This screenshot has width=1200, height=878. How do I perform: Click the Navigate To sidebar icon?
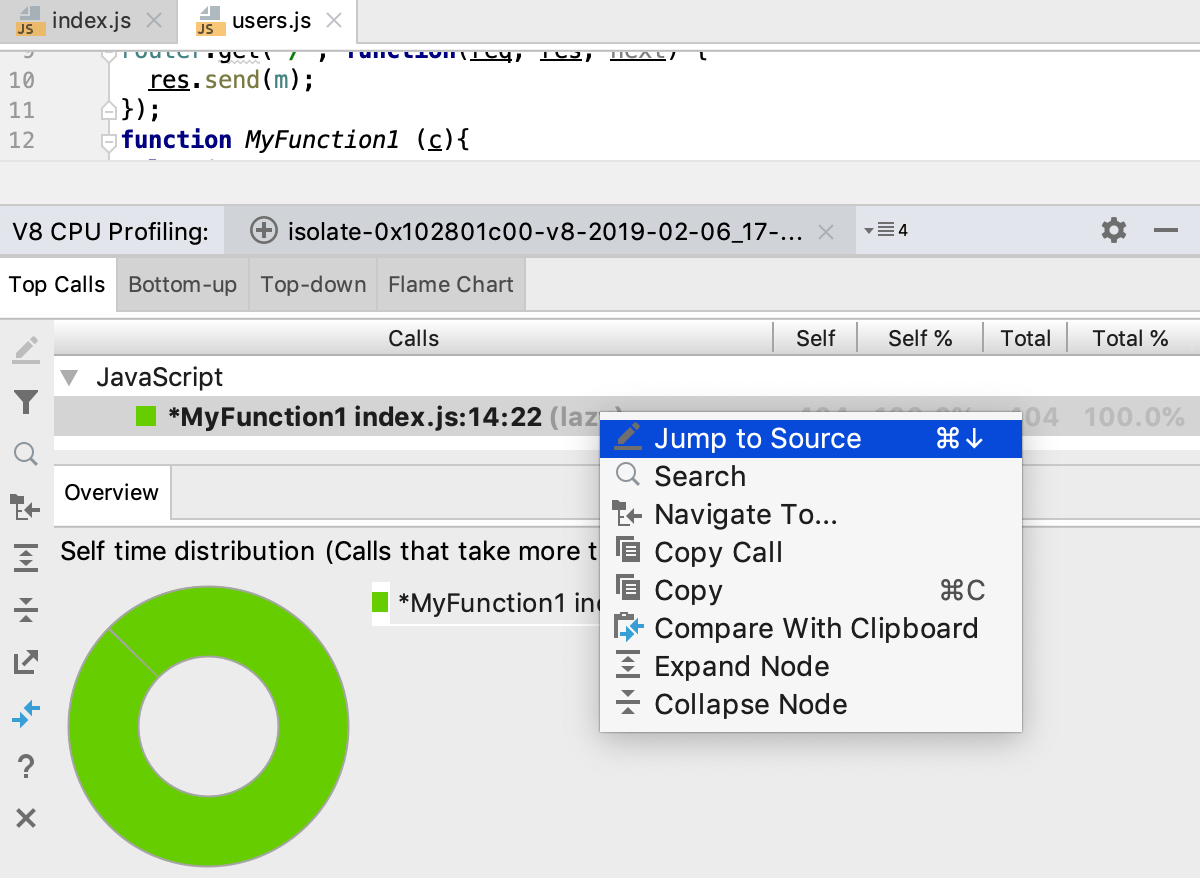(x=26, y=507)
